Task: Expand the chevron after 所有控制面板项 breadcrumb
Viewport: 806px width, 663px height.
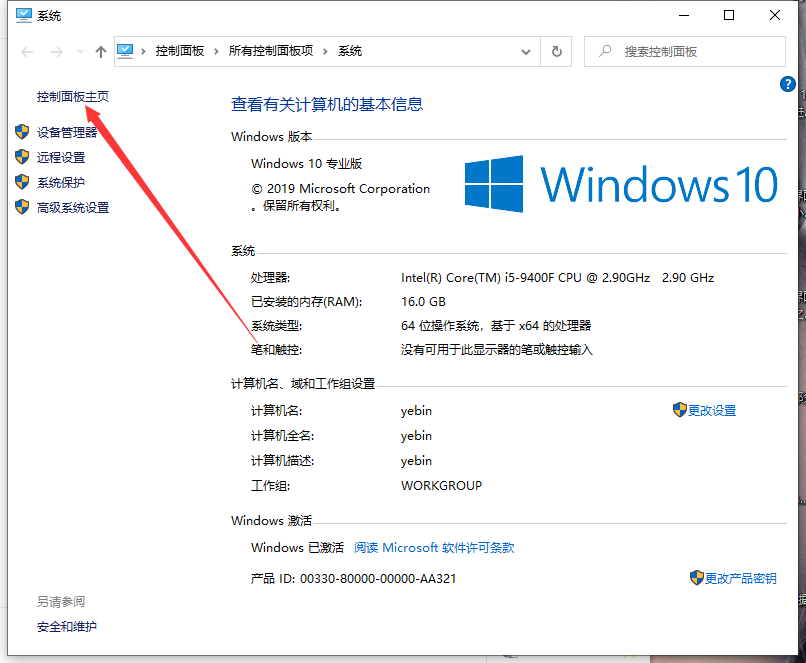Action: (x=326, y=51)
